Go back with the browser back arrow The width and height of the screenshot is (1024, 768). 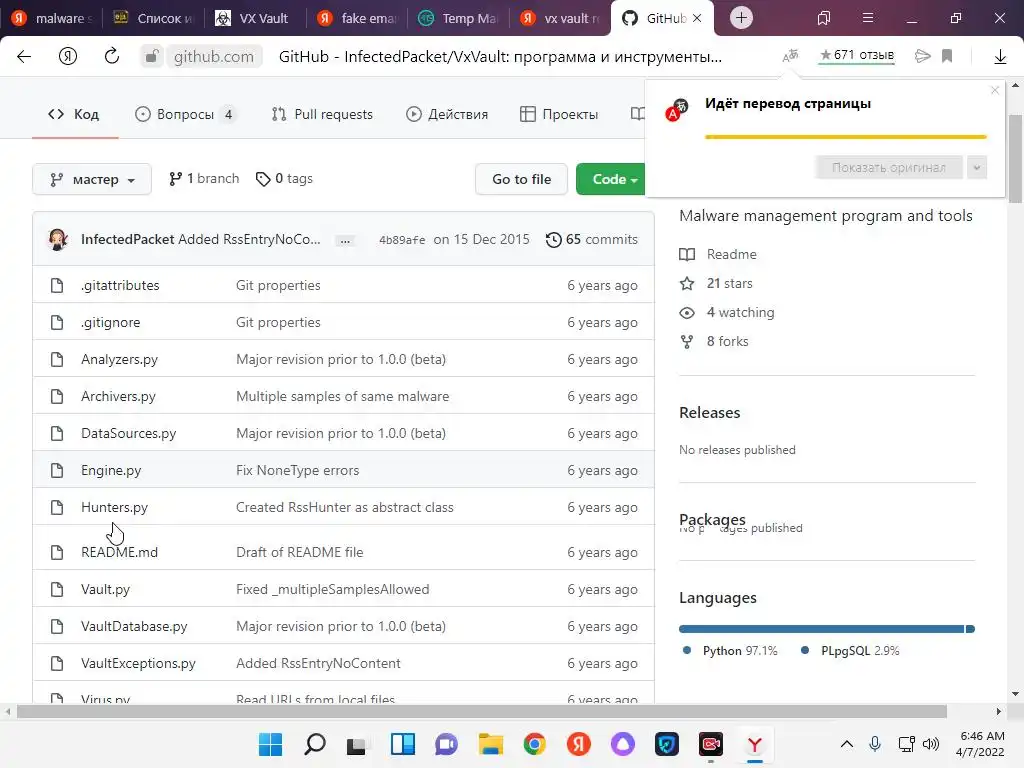tap(24, 57)
